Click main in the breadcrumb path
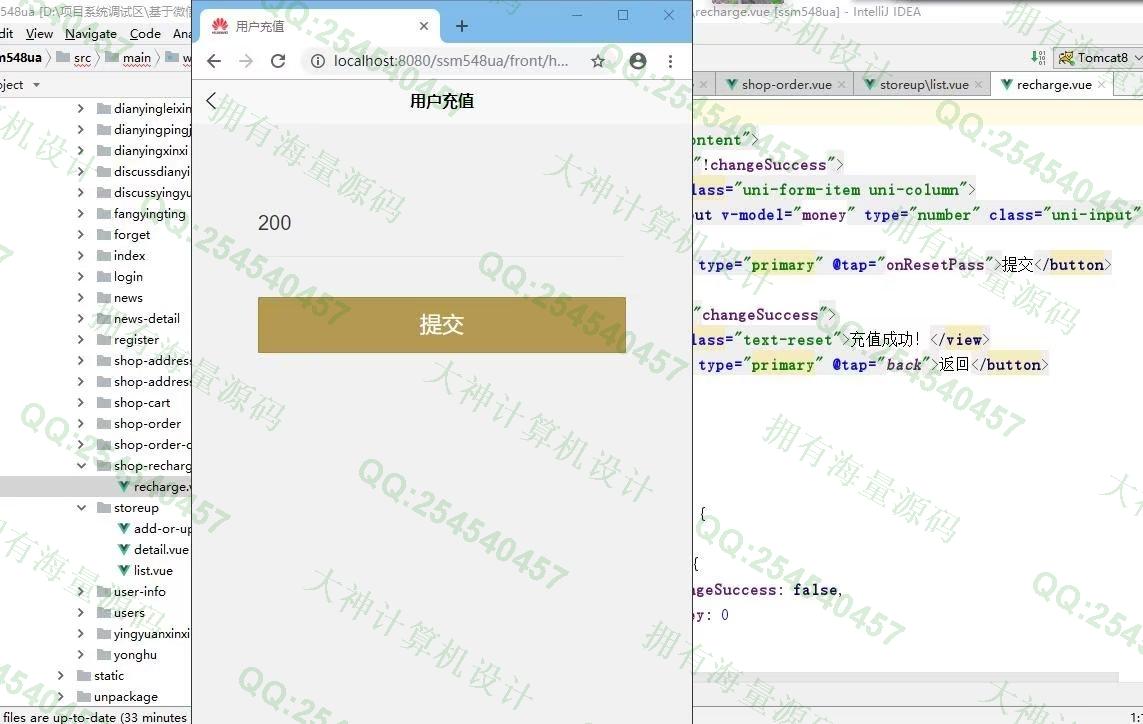This screenshot has width=1143, height=724. [137, 58]
